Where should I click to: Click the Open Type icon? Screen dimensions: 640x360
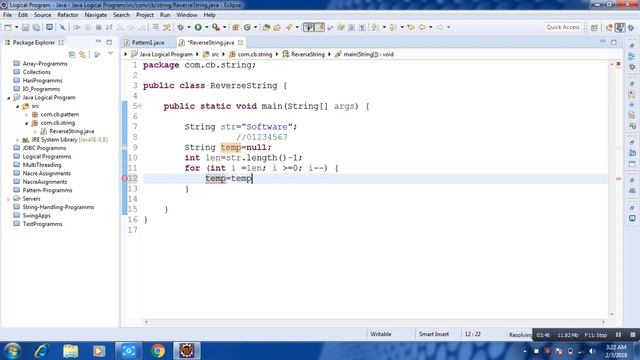(266, 27)
